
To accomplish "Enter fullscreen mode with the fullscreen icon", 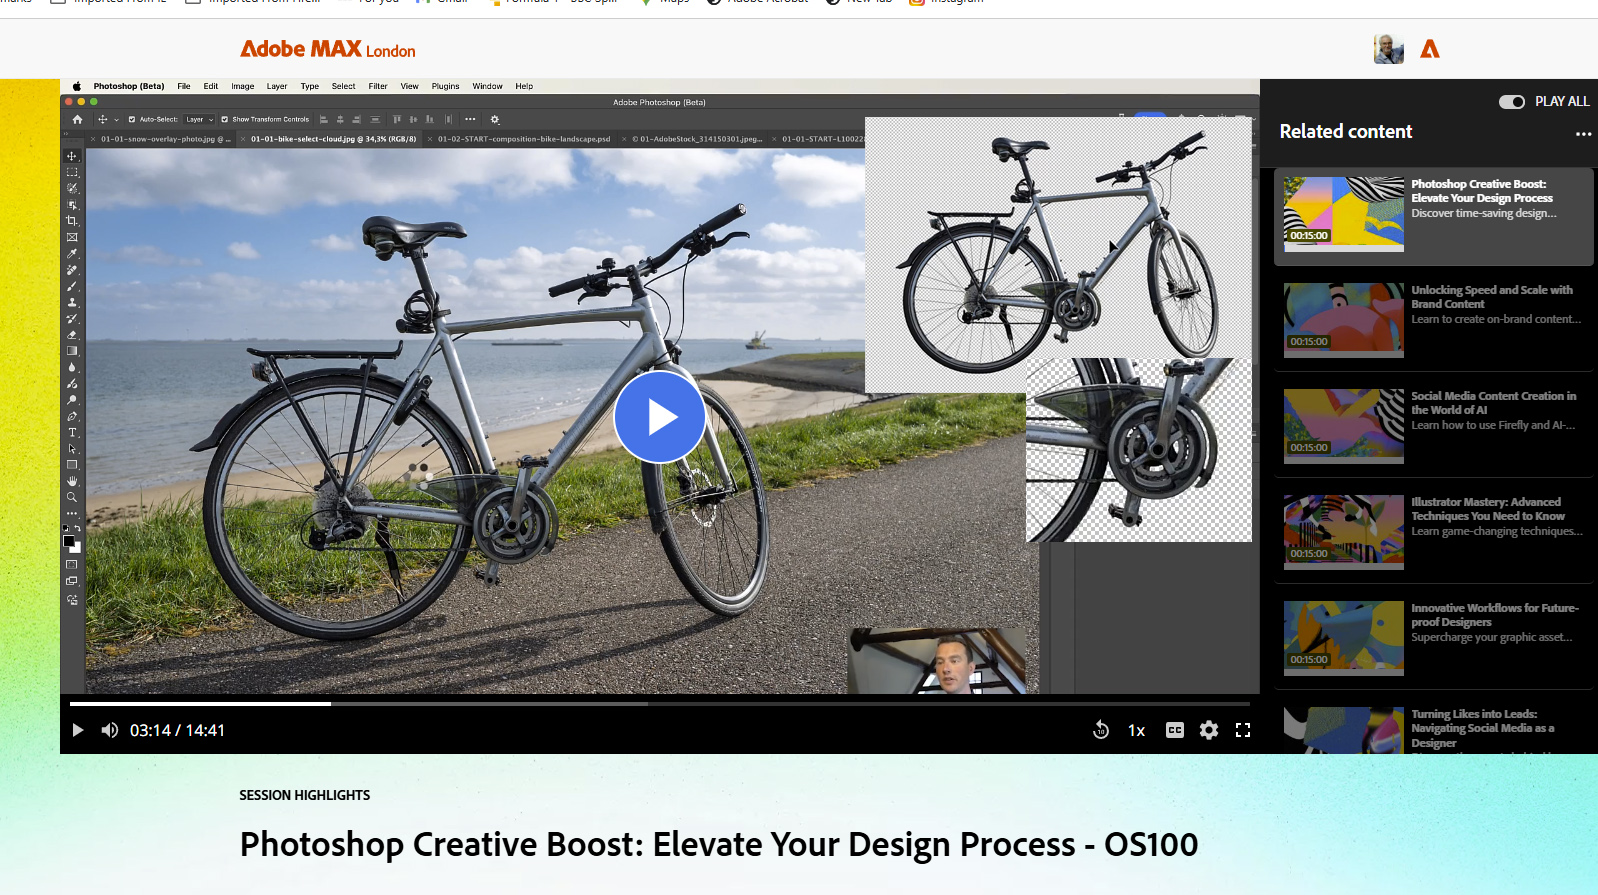I will [x=1243, y=730].
